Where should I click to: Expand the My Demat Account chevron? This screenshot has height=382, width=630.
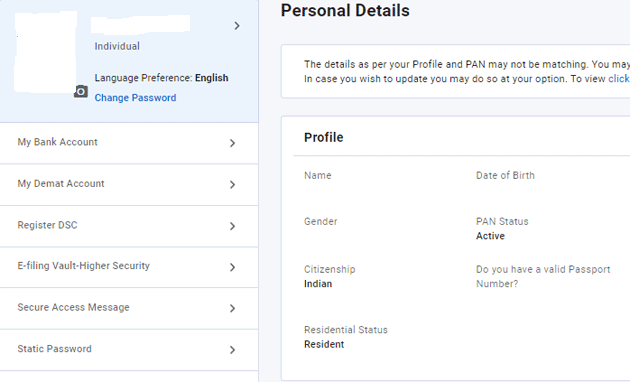pyautogui.click(x=232, y=185)
